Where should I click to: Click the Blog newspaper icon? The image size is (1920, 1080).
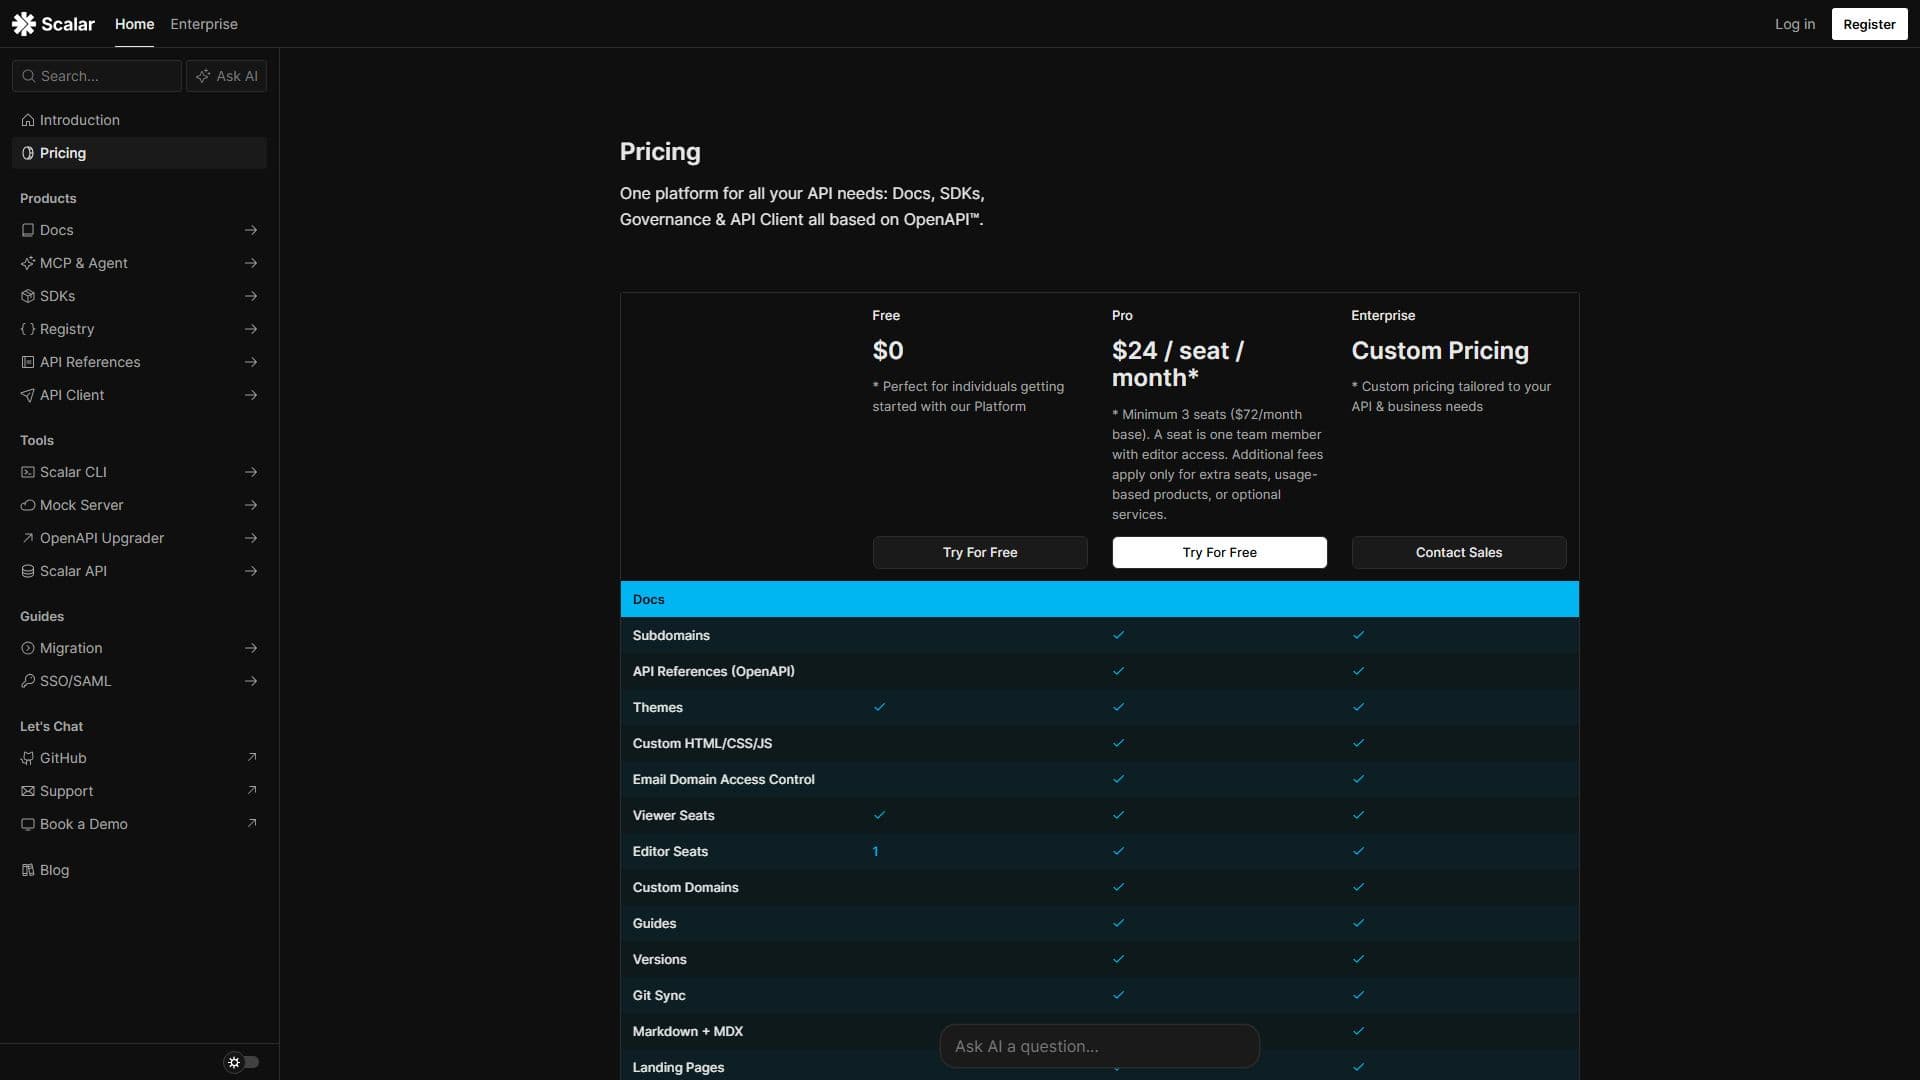coord(28,870)
